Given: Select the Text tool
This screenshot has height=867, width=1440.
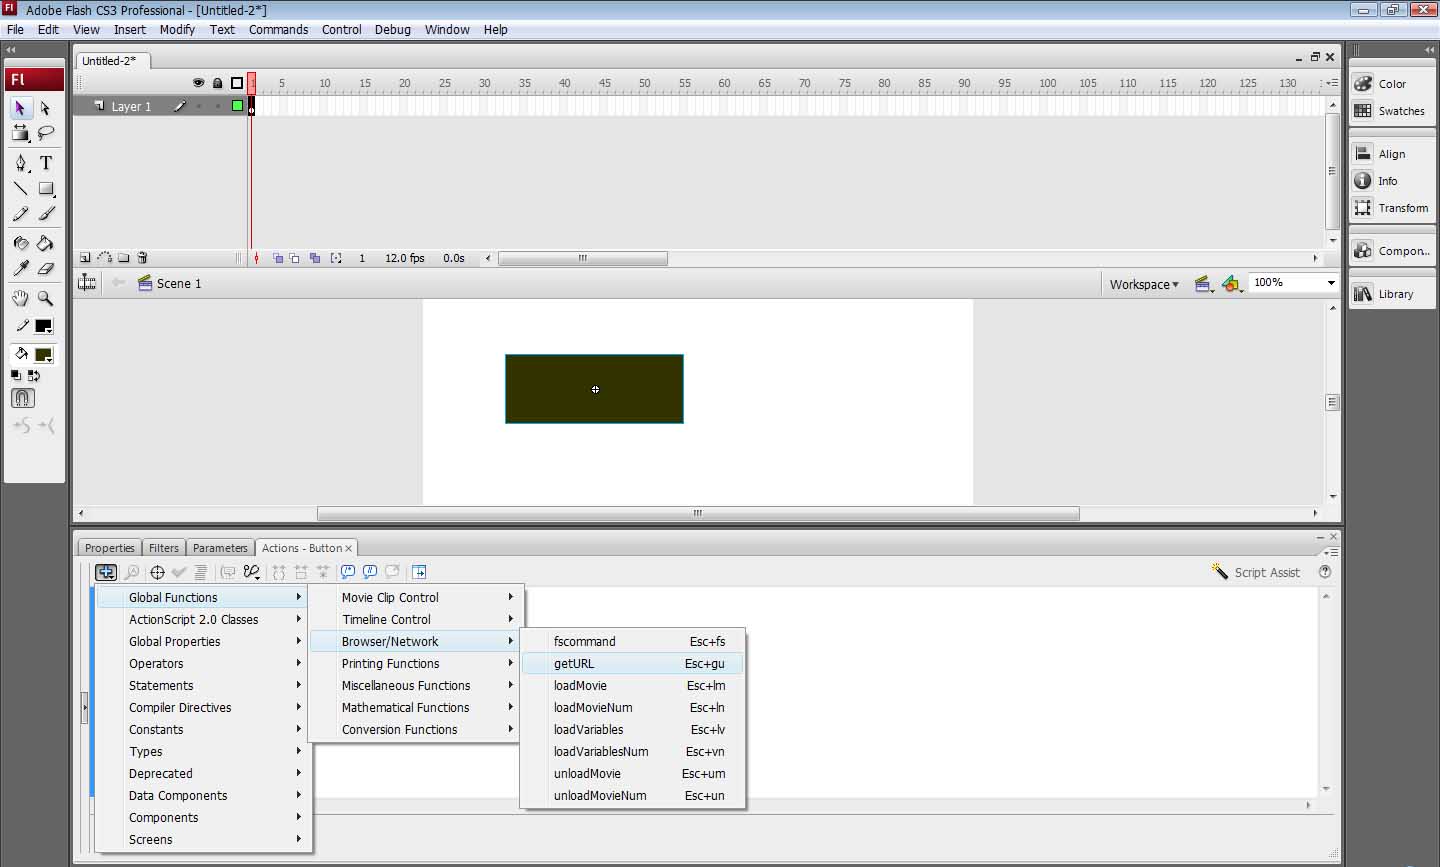Looking at the screenshot, I should (46, 163).
